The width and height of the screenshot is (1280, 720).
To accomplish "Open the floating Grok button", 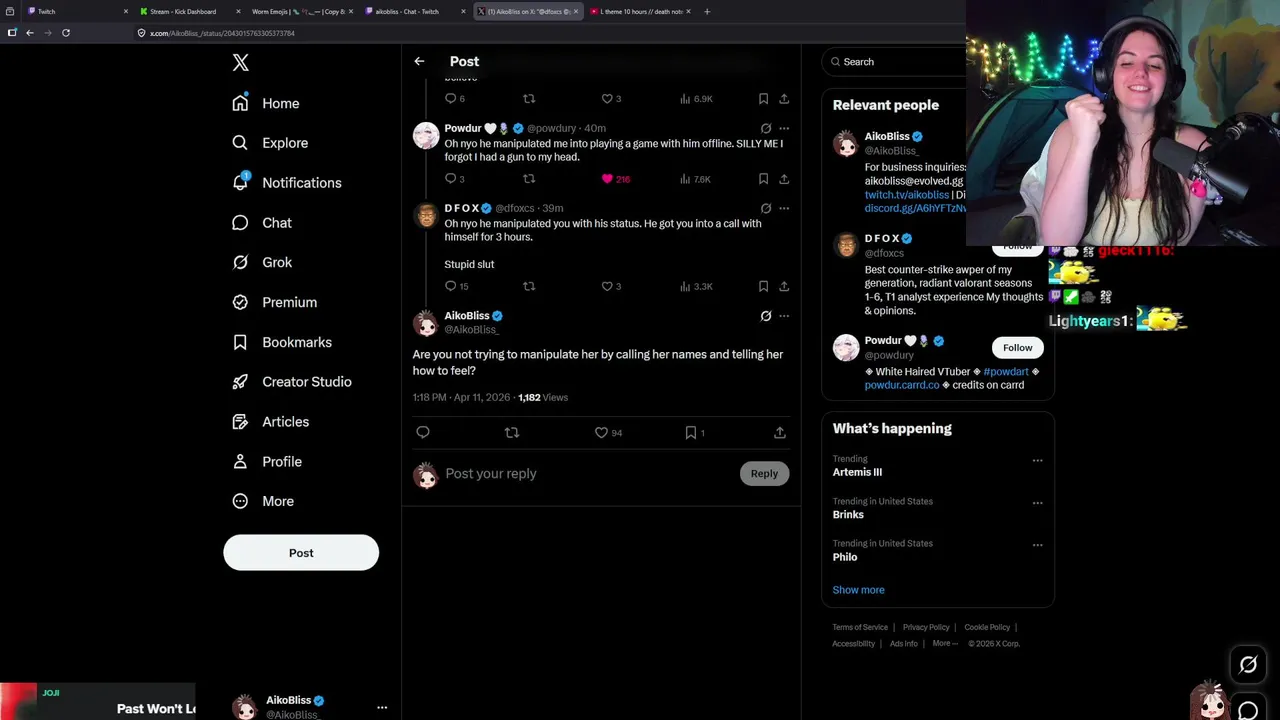I will [1248, 664].
